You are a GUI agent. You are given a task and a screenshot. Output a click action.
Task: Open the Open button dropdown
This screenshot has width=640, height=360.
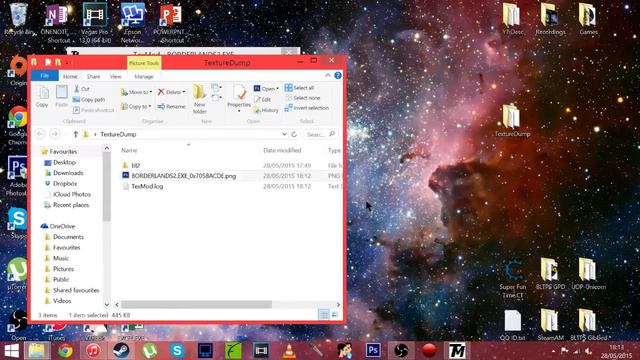click(x=278, y=89)
